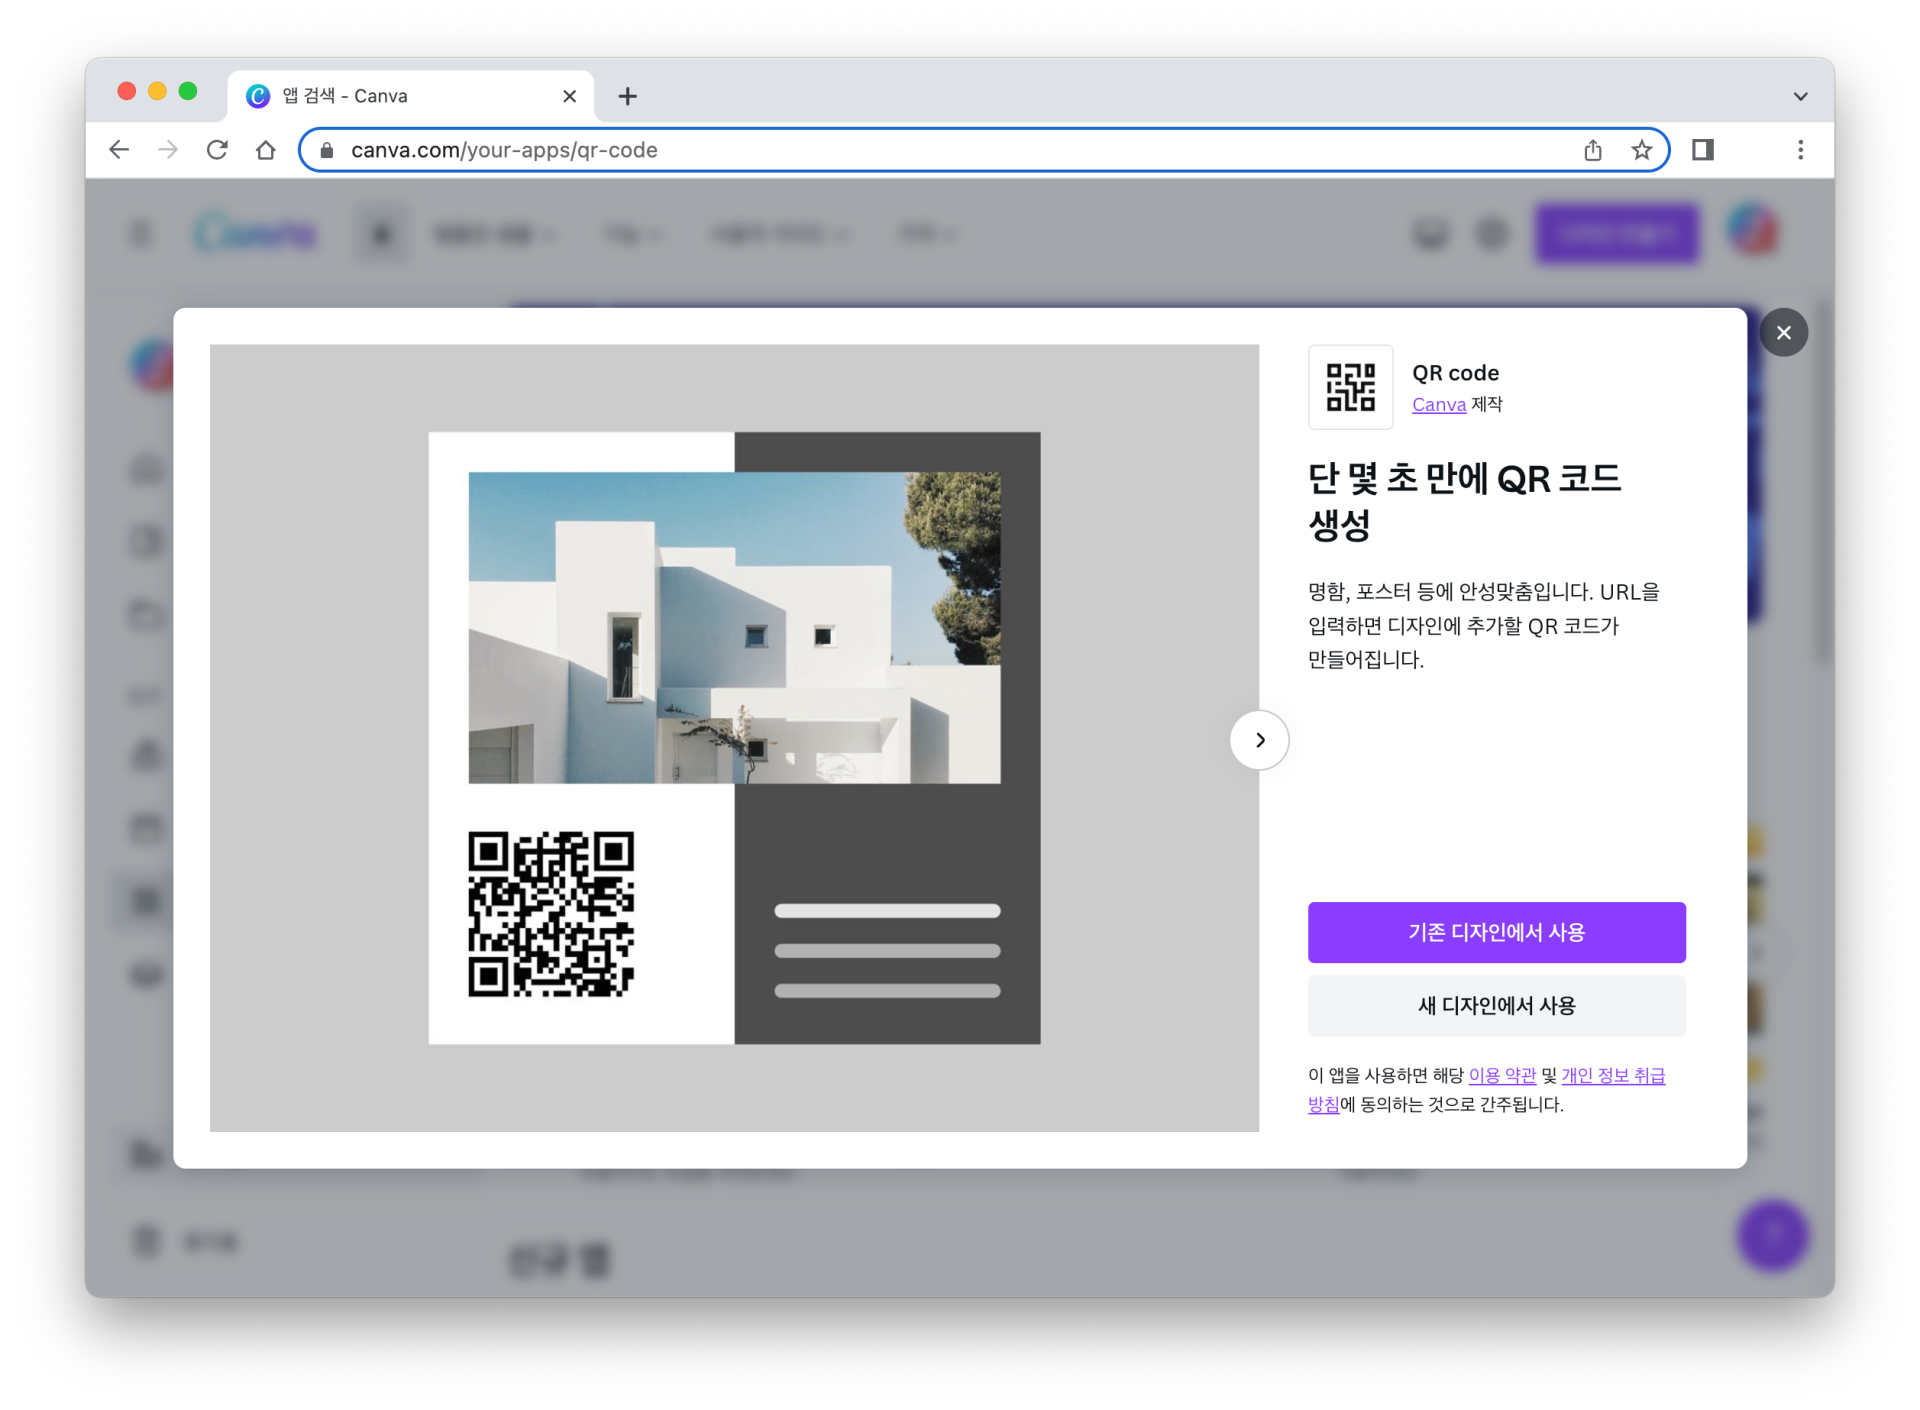
Task: Expand the tab search chevron
Action: (x=1800, y=97)
